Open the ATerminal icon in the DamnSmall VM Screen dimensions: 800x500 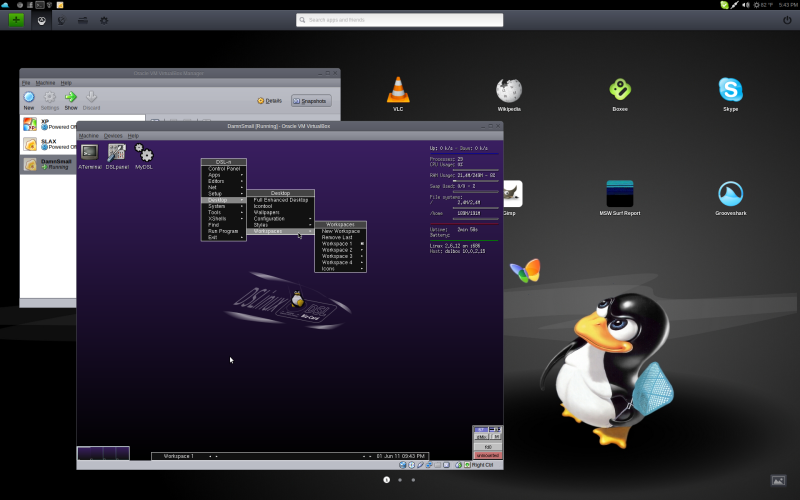(89, 153)
